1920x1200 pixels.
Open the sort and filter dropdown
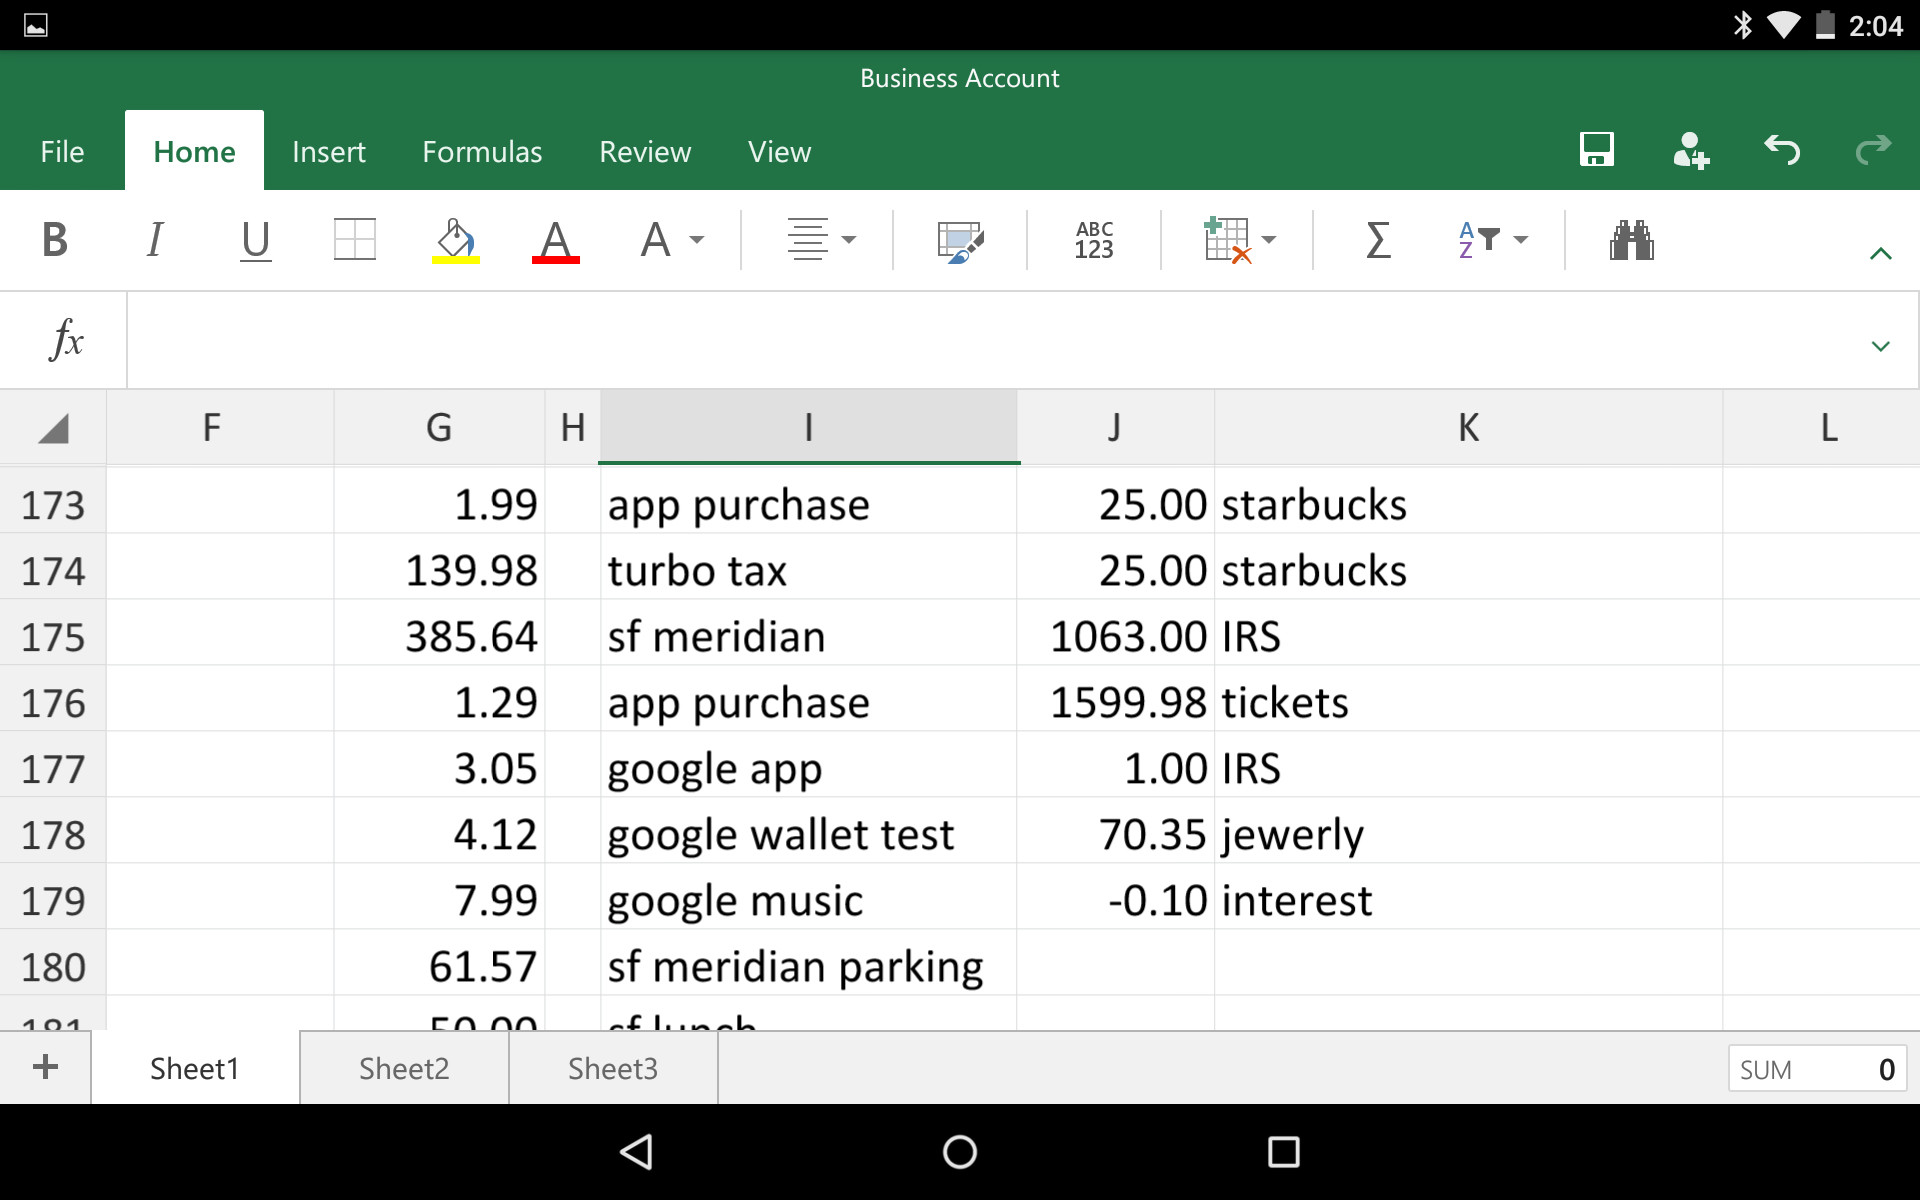(1493, 240)
